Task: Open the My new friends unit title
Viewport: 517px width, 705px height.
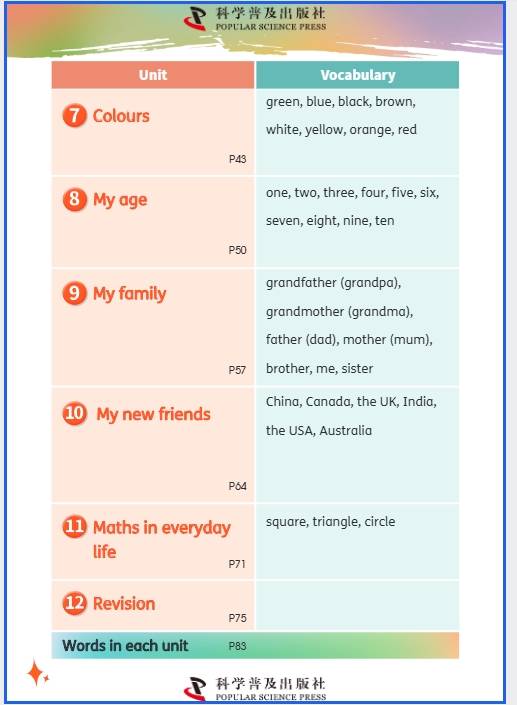Action: click(154, 414)
